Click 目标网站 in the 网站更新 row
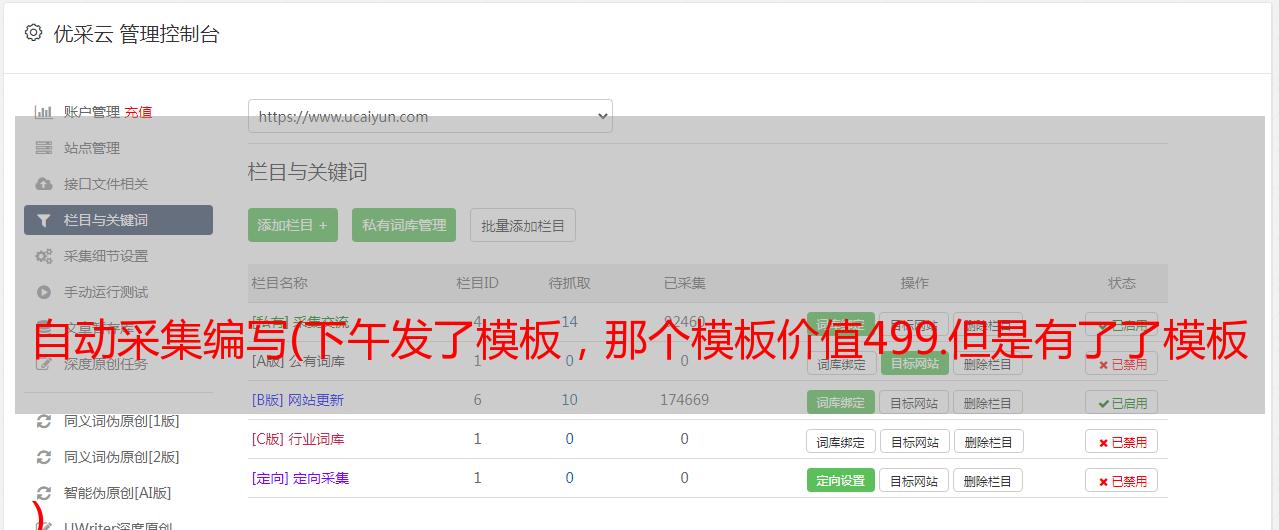 tap(914, 402)
